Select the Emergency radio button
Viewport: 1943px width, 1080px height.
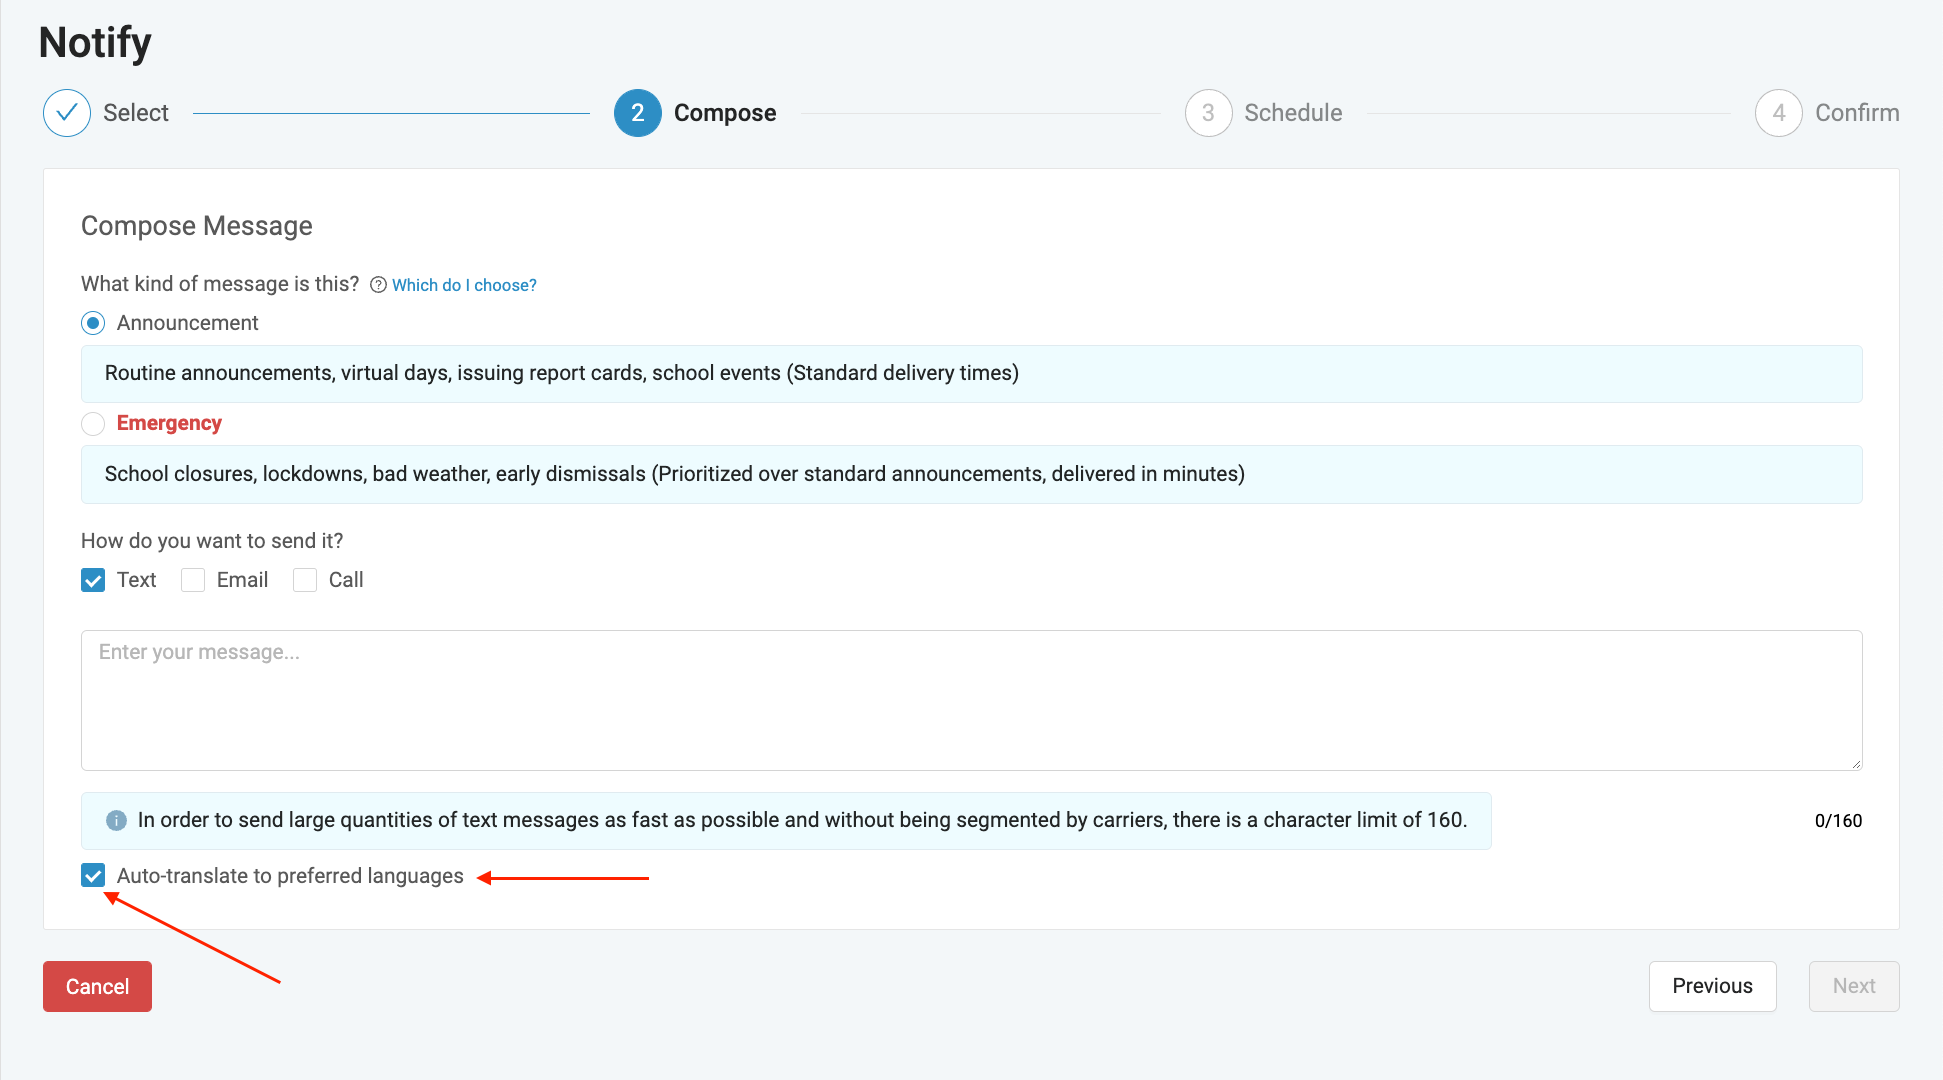93,424
